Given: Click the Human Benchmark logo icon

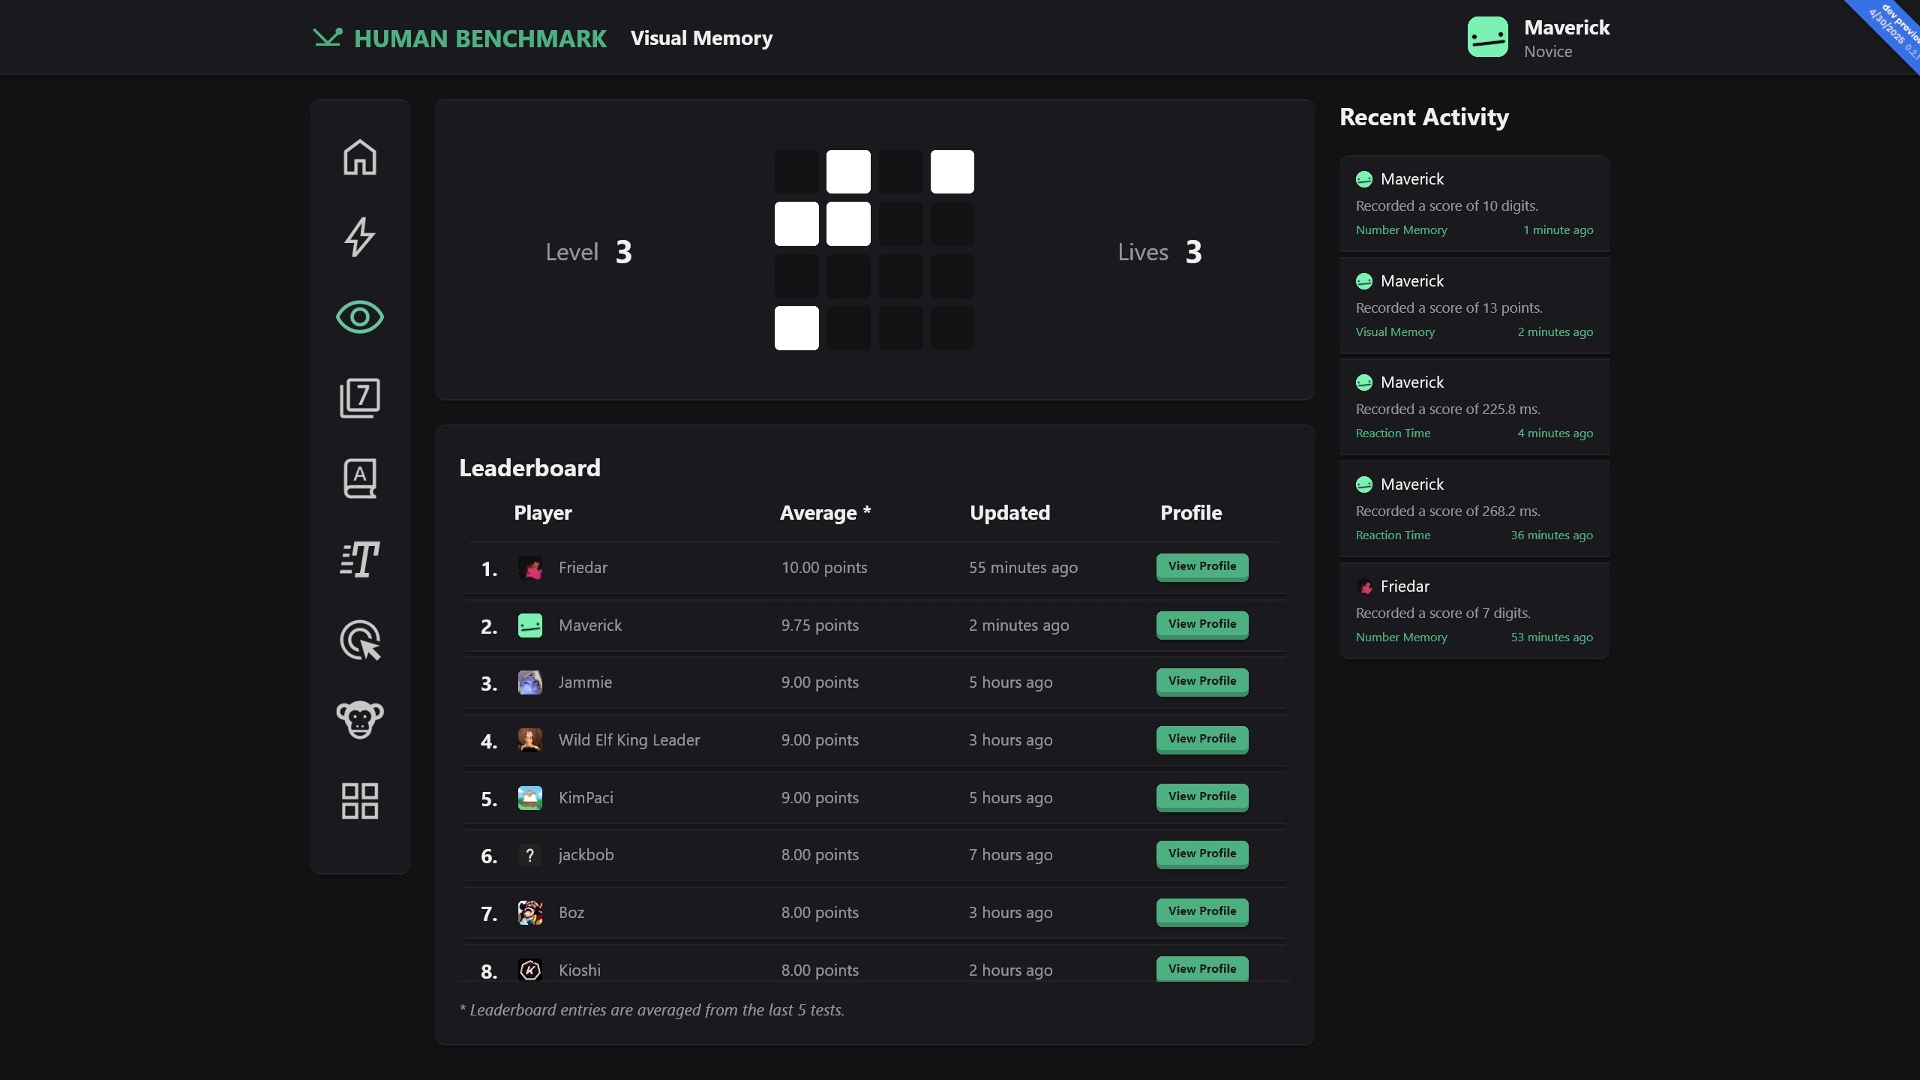Looking at the screenshot, I should (x=327, y=38).
